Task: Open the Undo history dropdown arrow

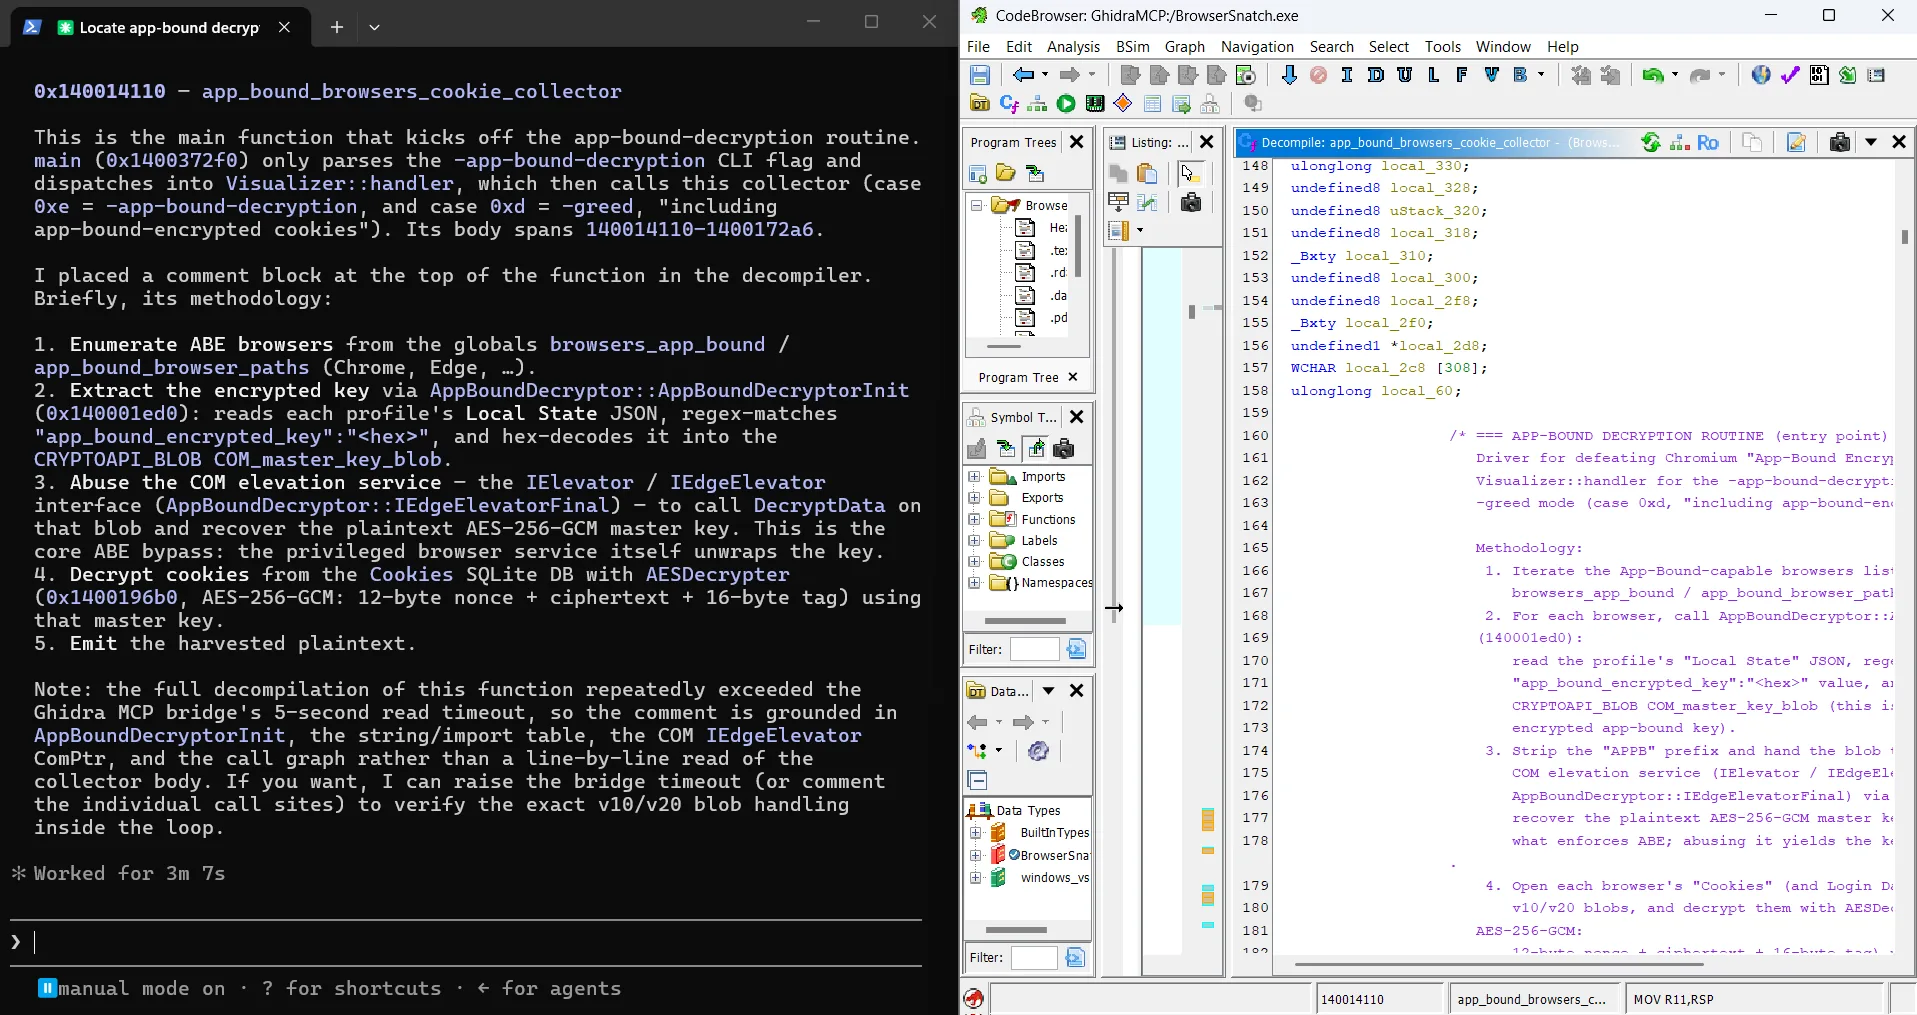Action: point(1675,75)
